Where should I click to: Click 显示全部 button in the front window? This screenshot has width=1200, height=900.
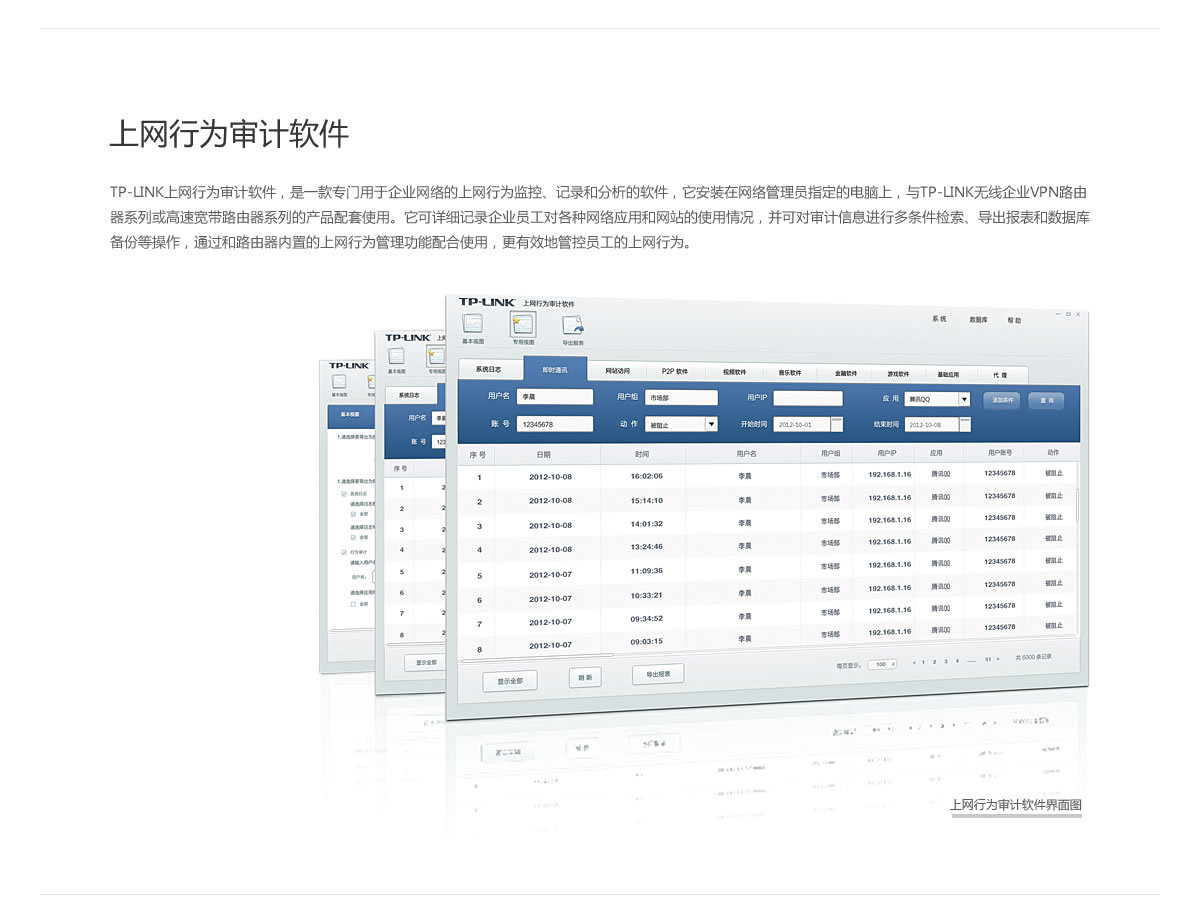click(x=510, y=681)
